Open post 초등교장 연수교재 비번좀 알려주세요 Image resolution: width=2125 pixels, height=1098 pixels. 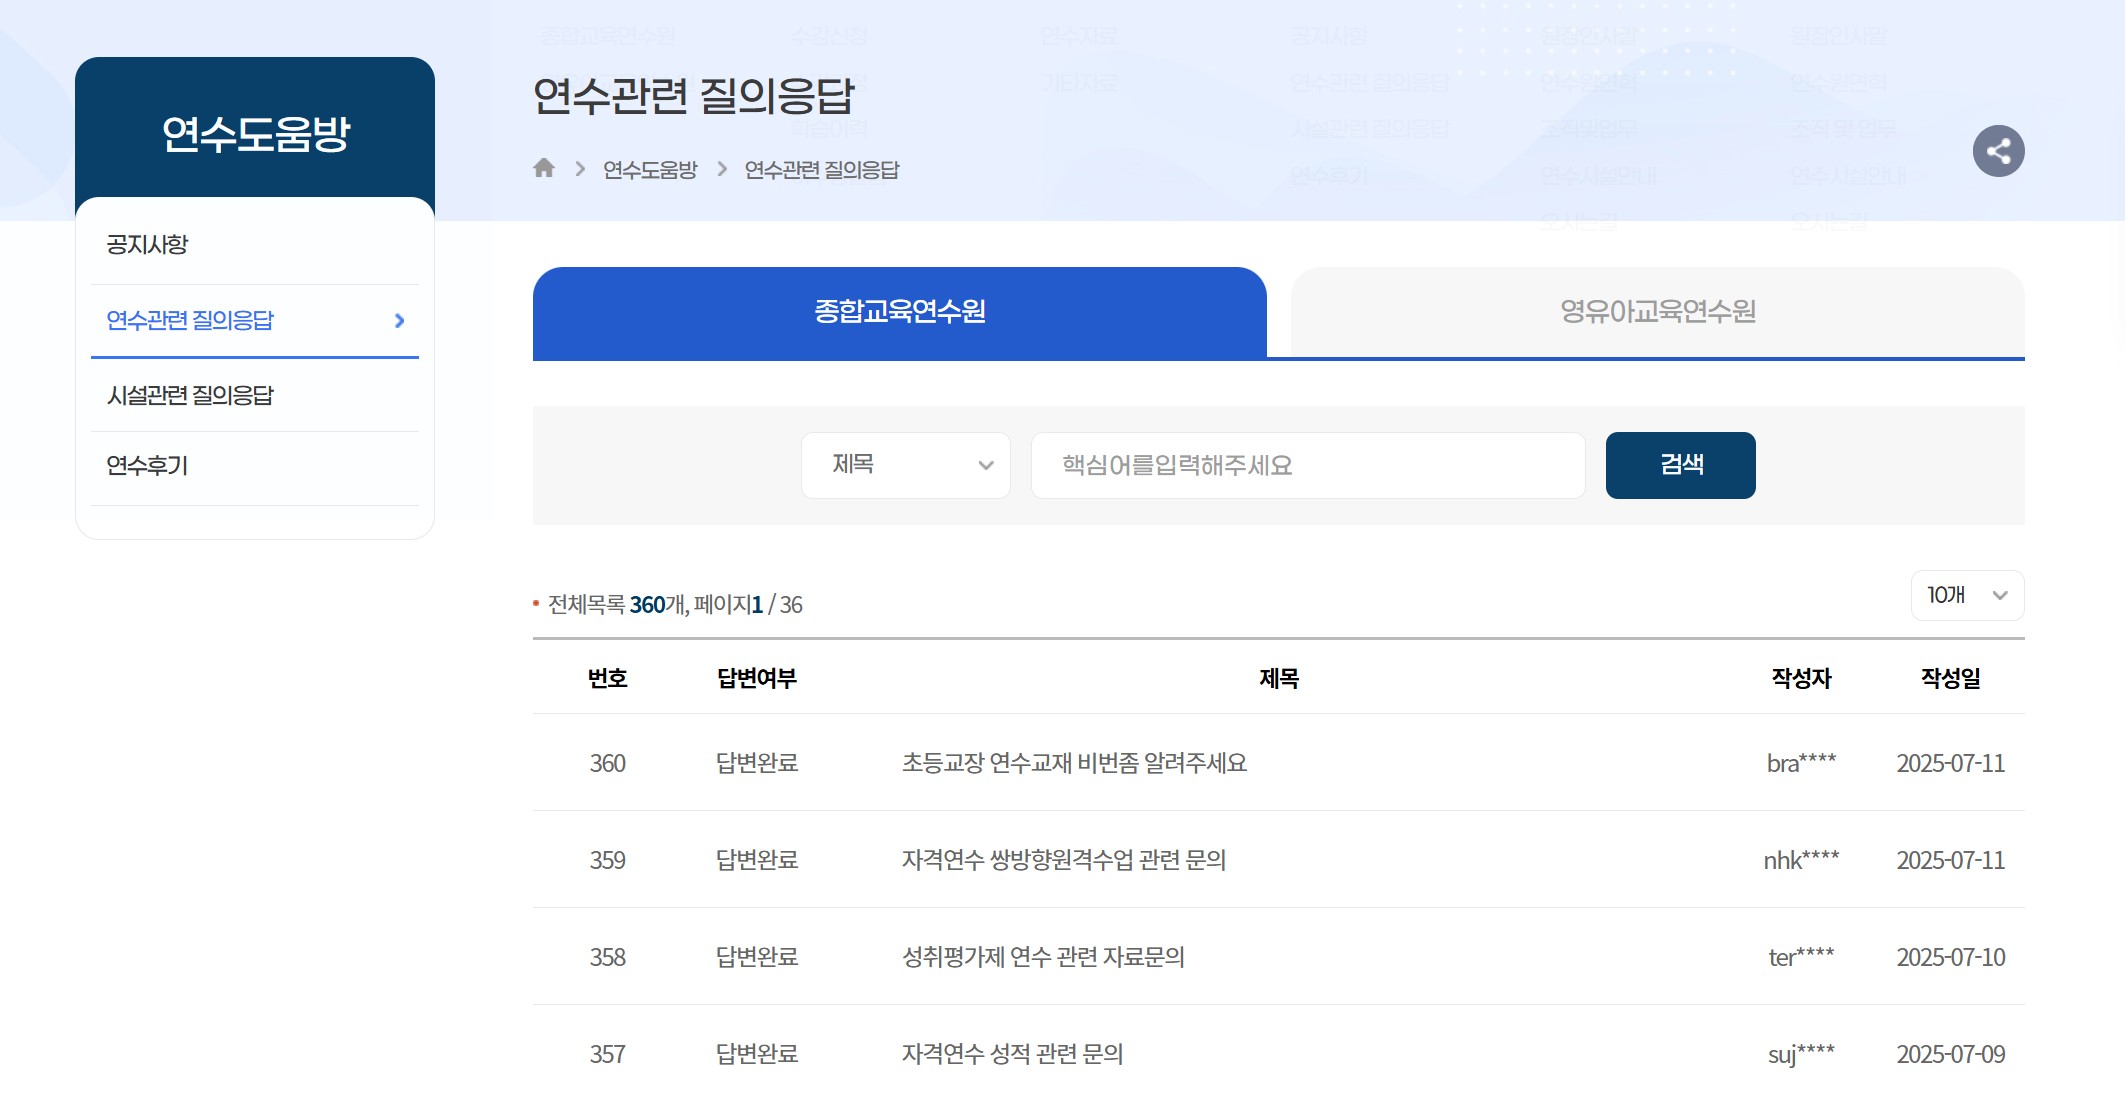[x=1073, y=763]
